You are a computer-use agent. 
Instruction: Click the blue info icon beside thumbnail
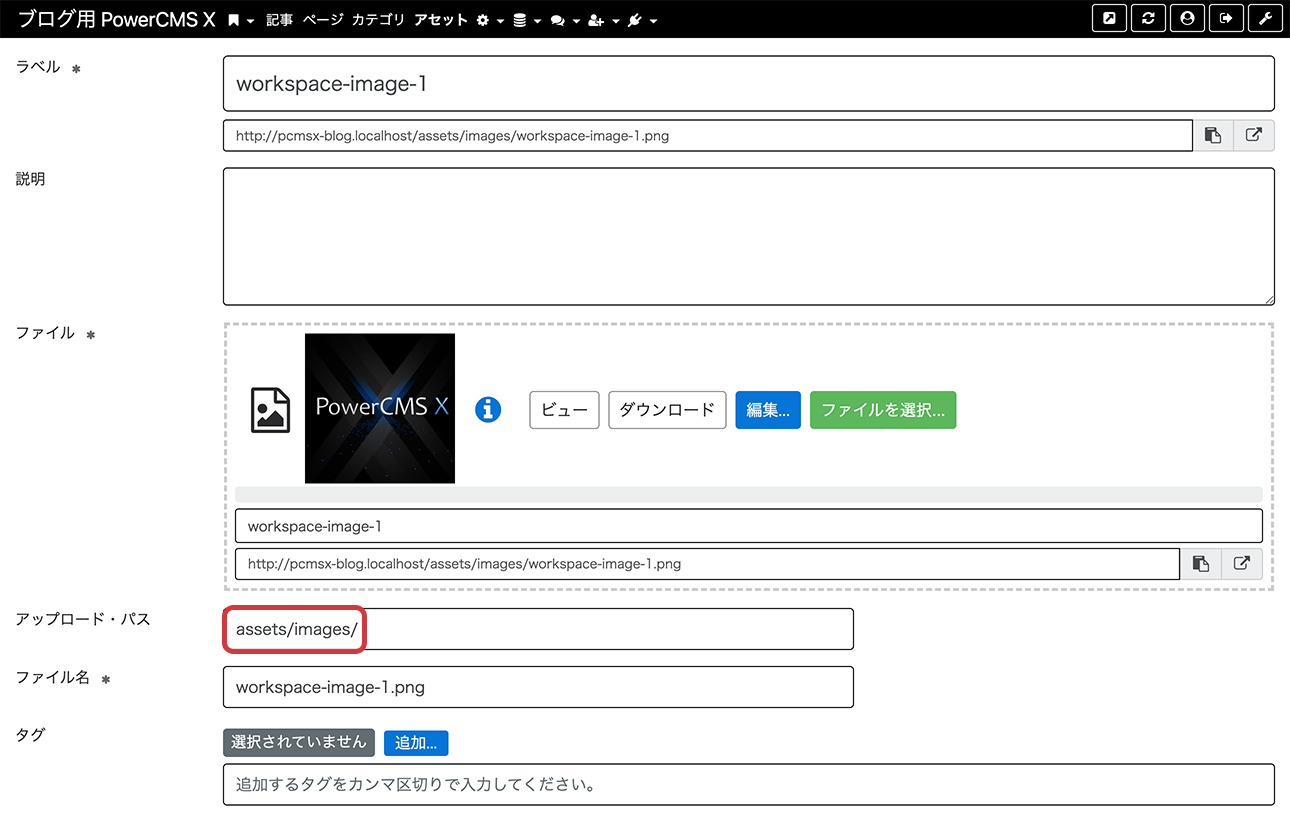point(488,409)
